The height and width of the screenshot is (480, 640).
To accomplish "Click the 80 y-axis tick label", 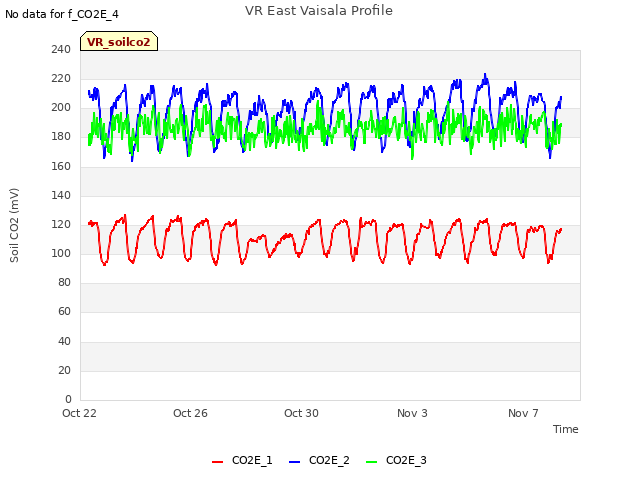I will (64, 282).
